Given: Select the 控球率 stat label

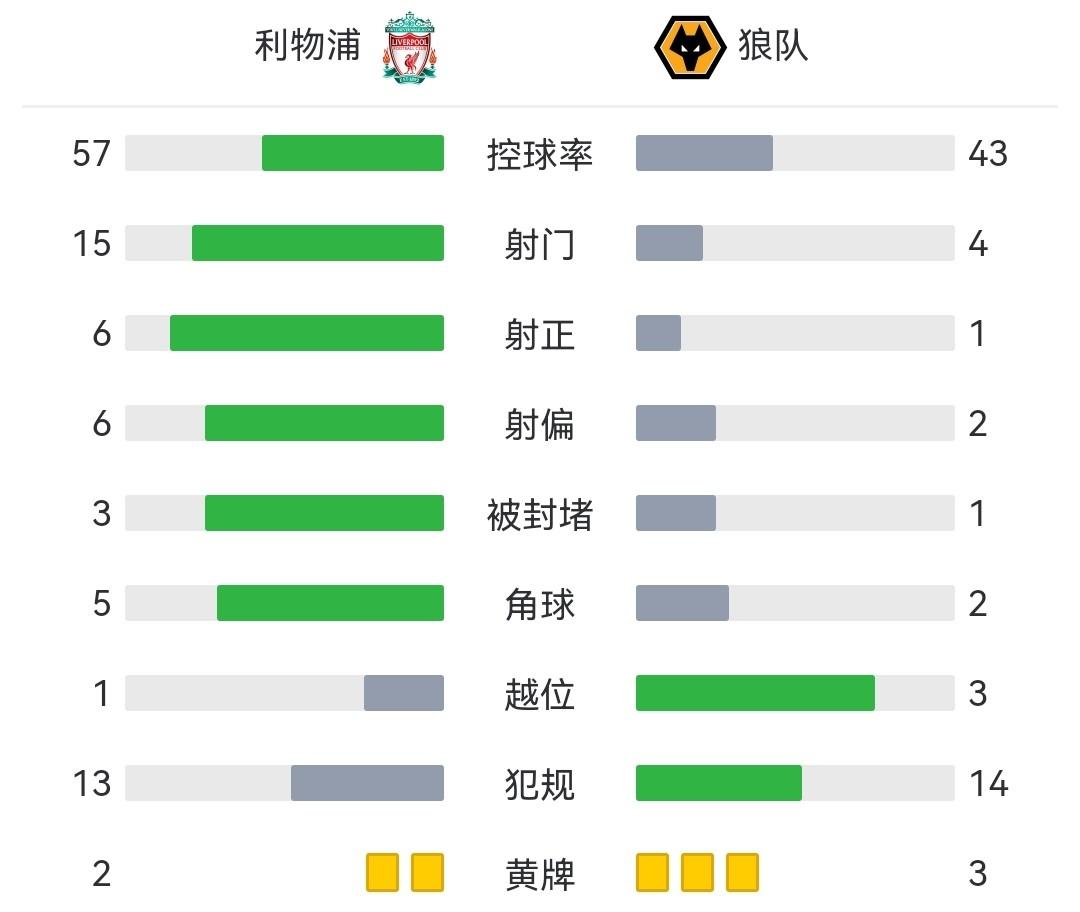Looking at the screenshot, I should click(x=540, y=155).
